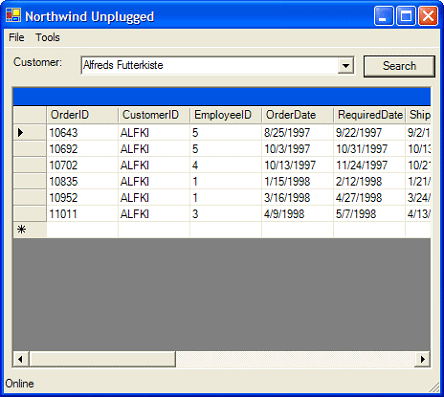Click the new row asterisk header
This screenshot has height=397, width=444.
[x=30, y=230]
